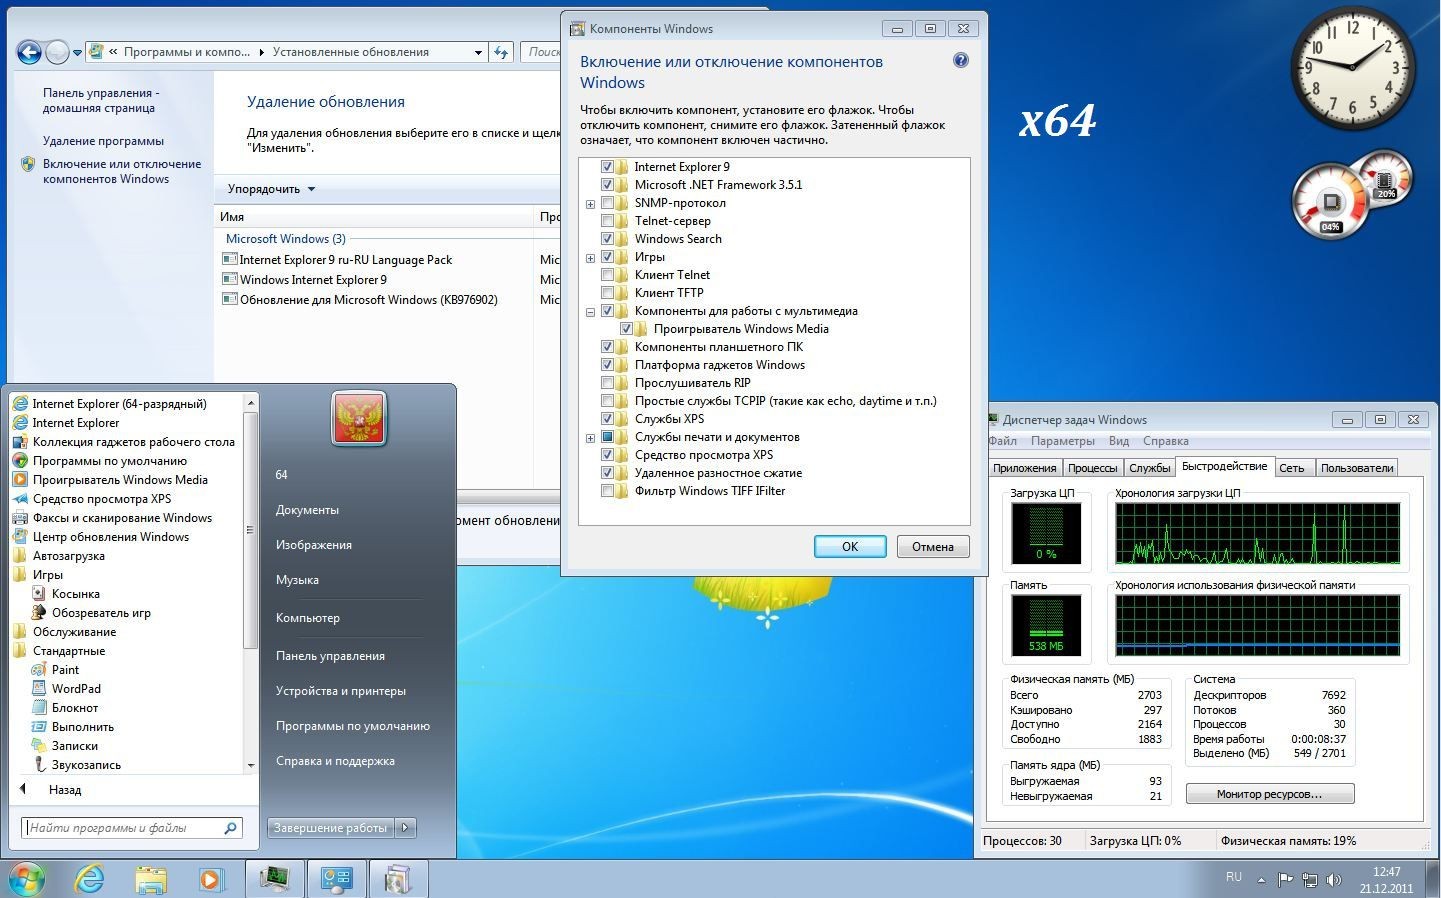Open Файл menu in Task Manager
Image resolution: width=1441 pixels, height=898 pixels.
coord(1003,441)
